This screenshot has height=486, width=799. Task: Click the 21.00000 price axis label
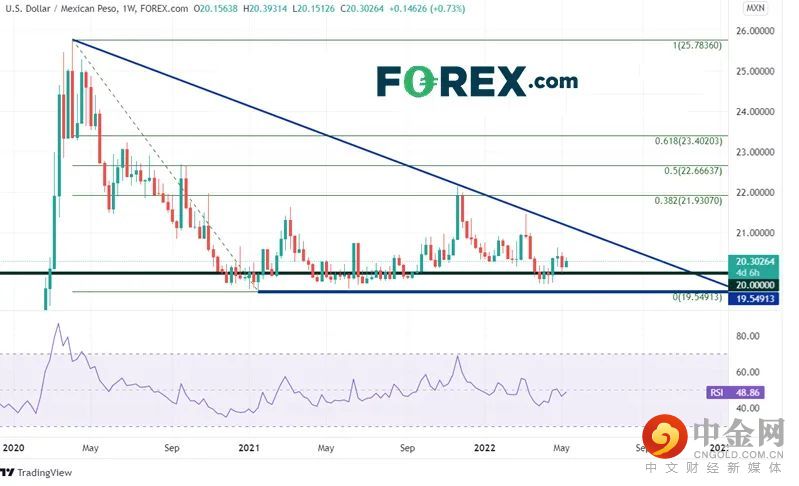click(x=755, y=232)
